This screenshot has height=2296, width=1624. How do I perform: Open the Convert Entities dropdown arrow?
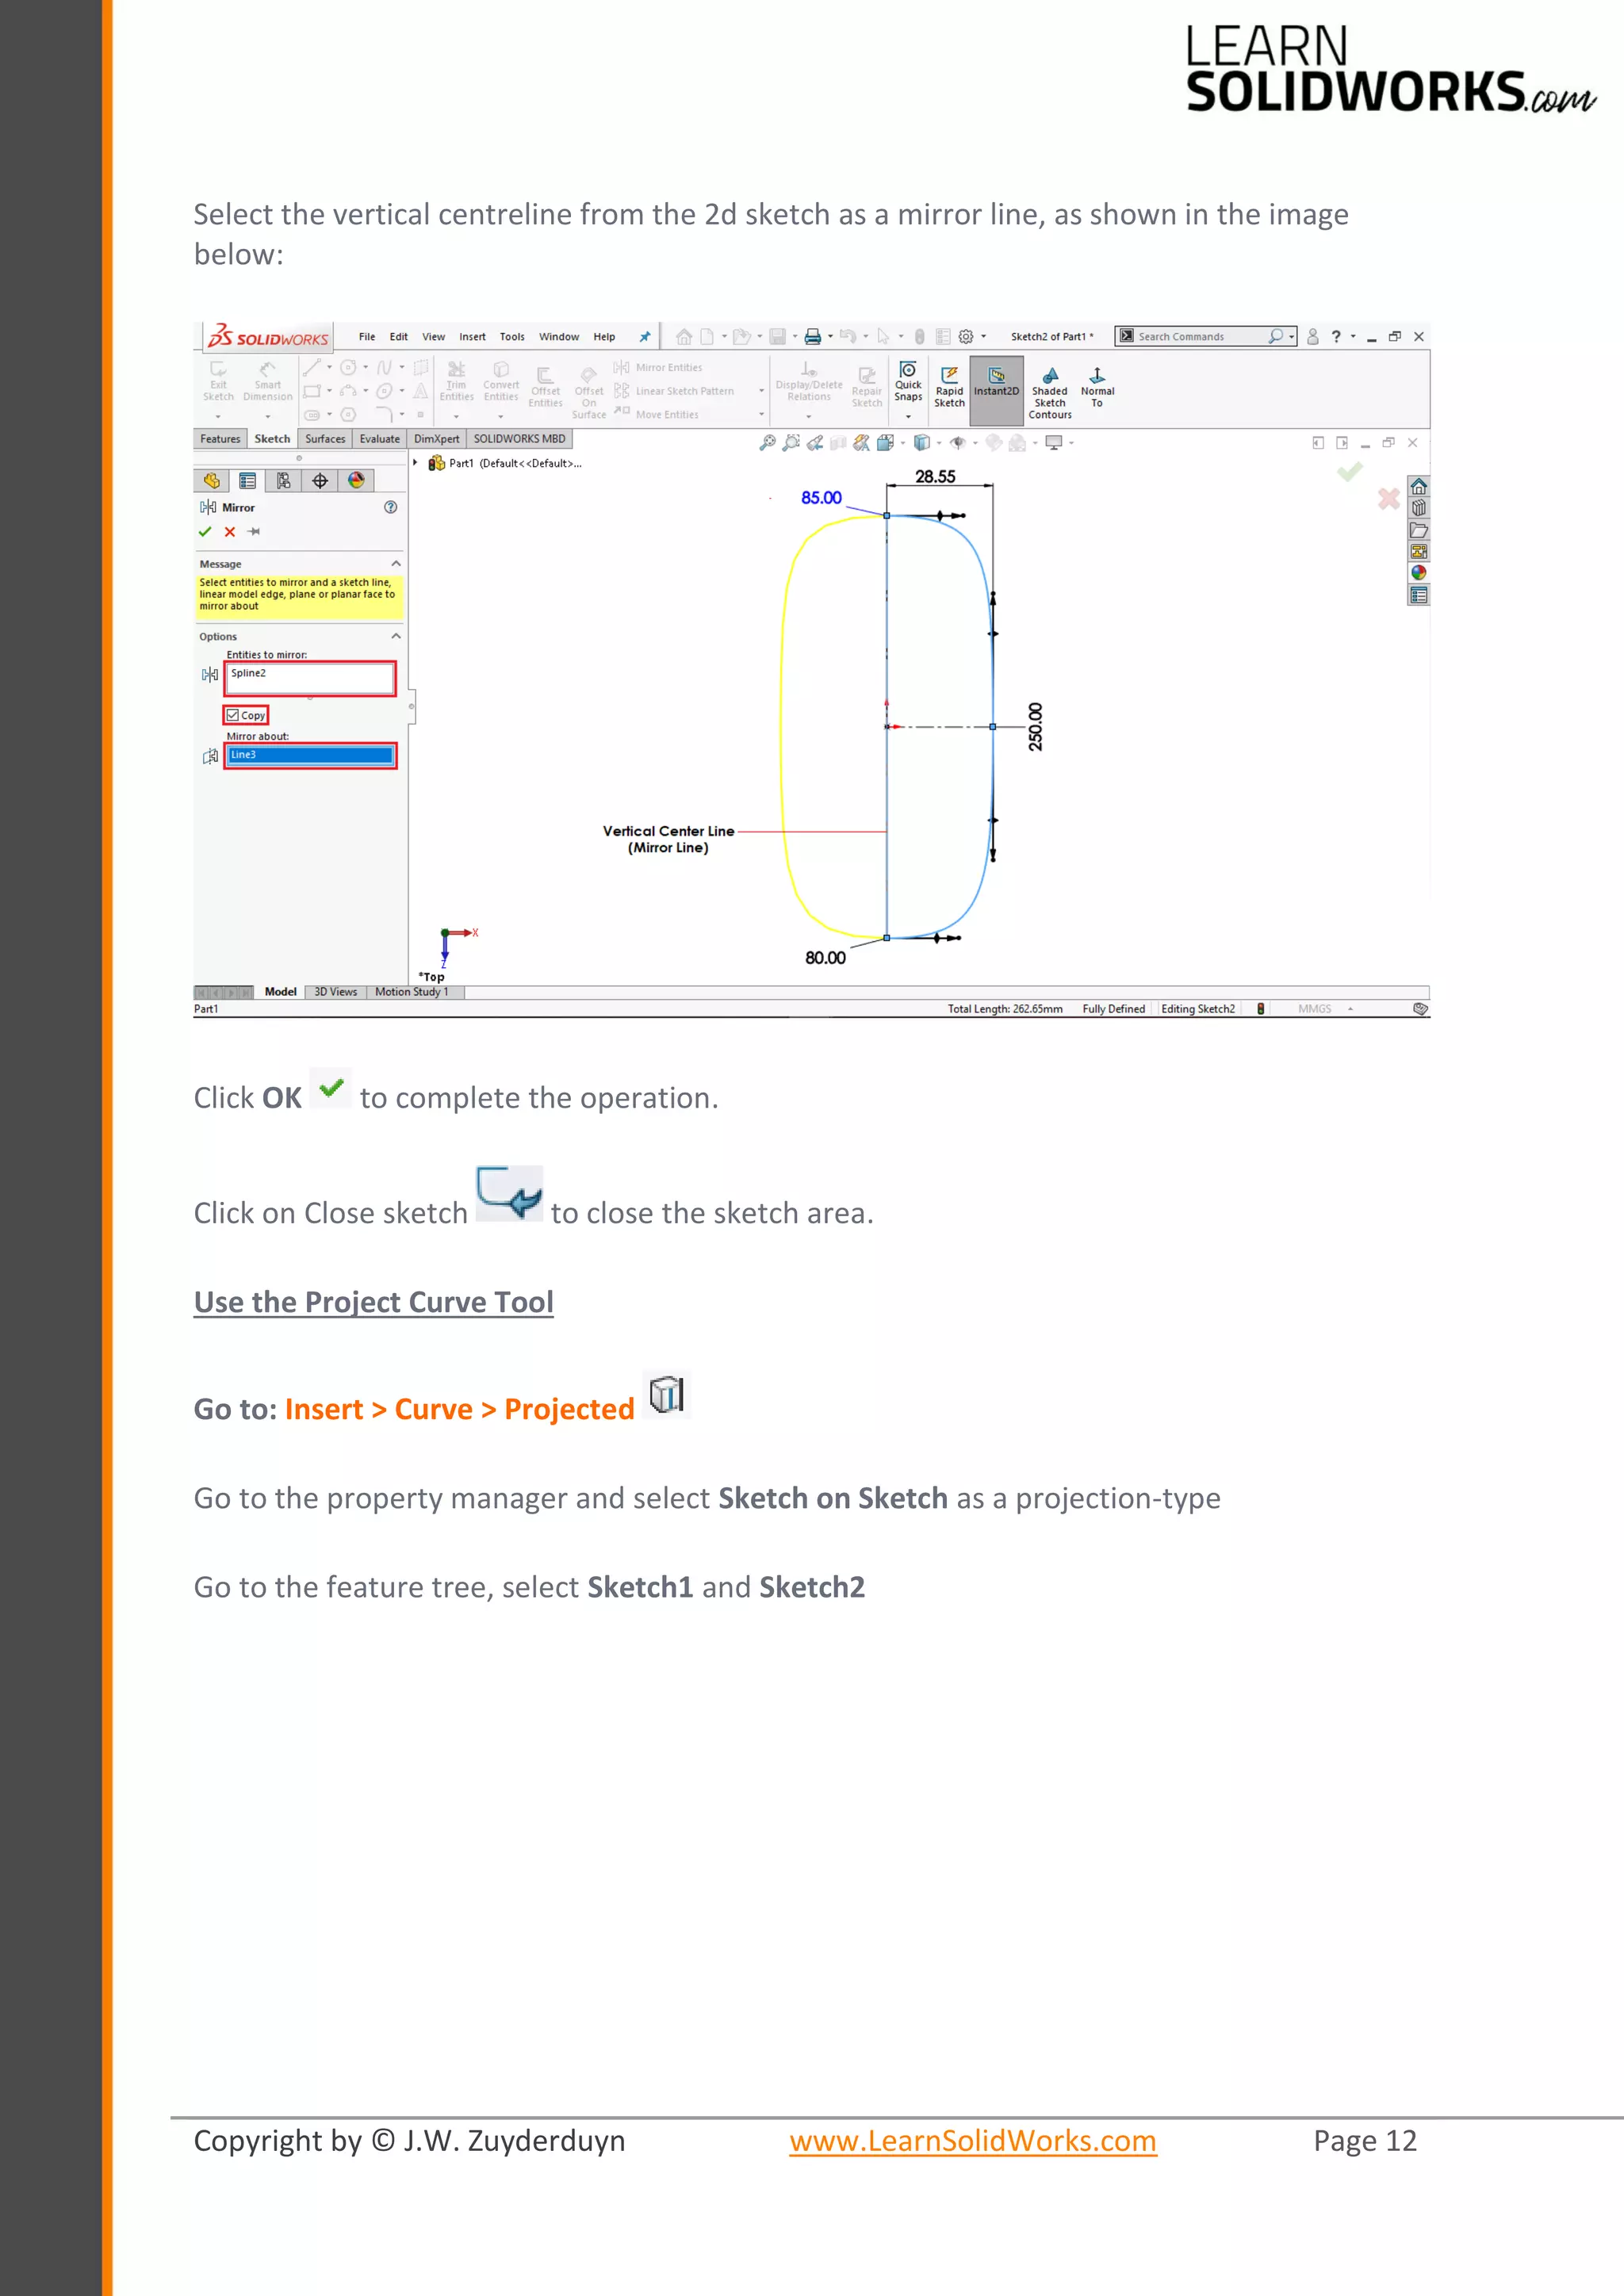click(x=501, y=416)
